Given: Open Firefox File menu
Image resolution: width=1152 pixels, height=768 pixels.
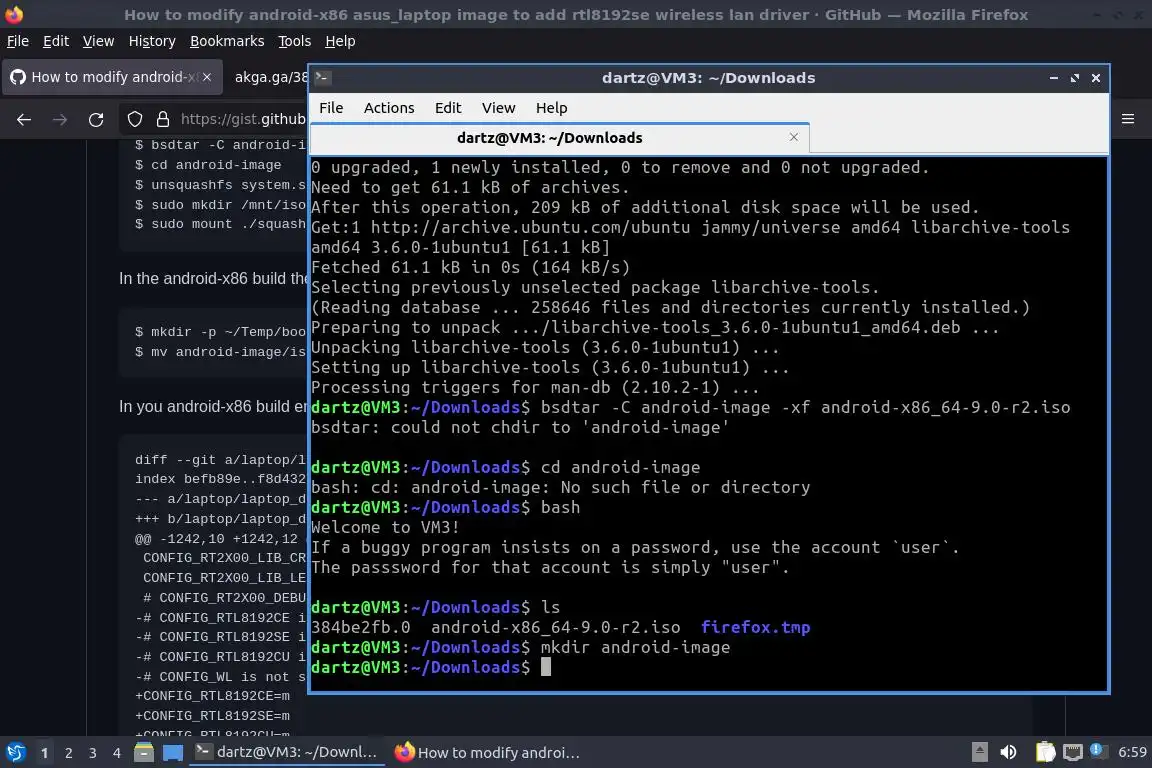Looking at the screenshot, I should (x=18, y=41).
